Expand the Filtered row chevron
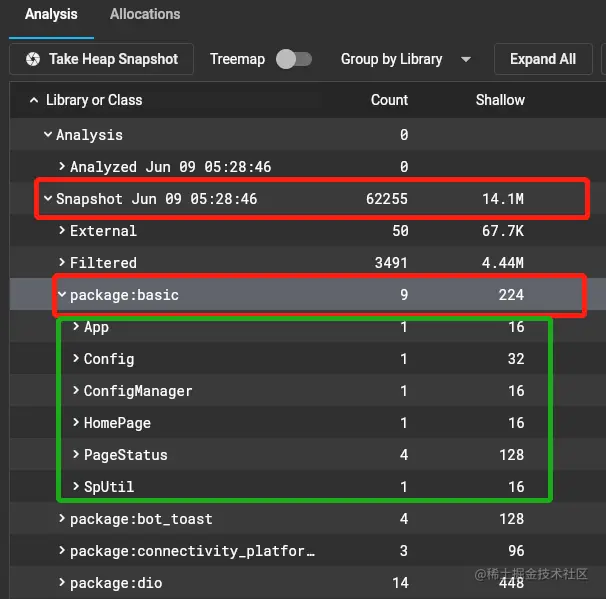The image size is (606, 599). 62,262
